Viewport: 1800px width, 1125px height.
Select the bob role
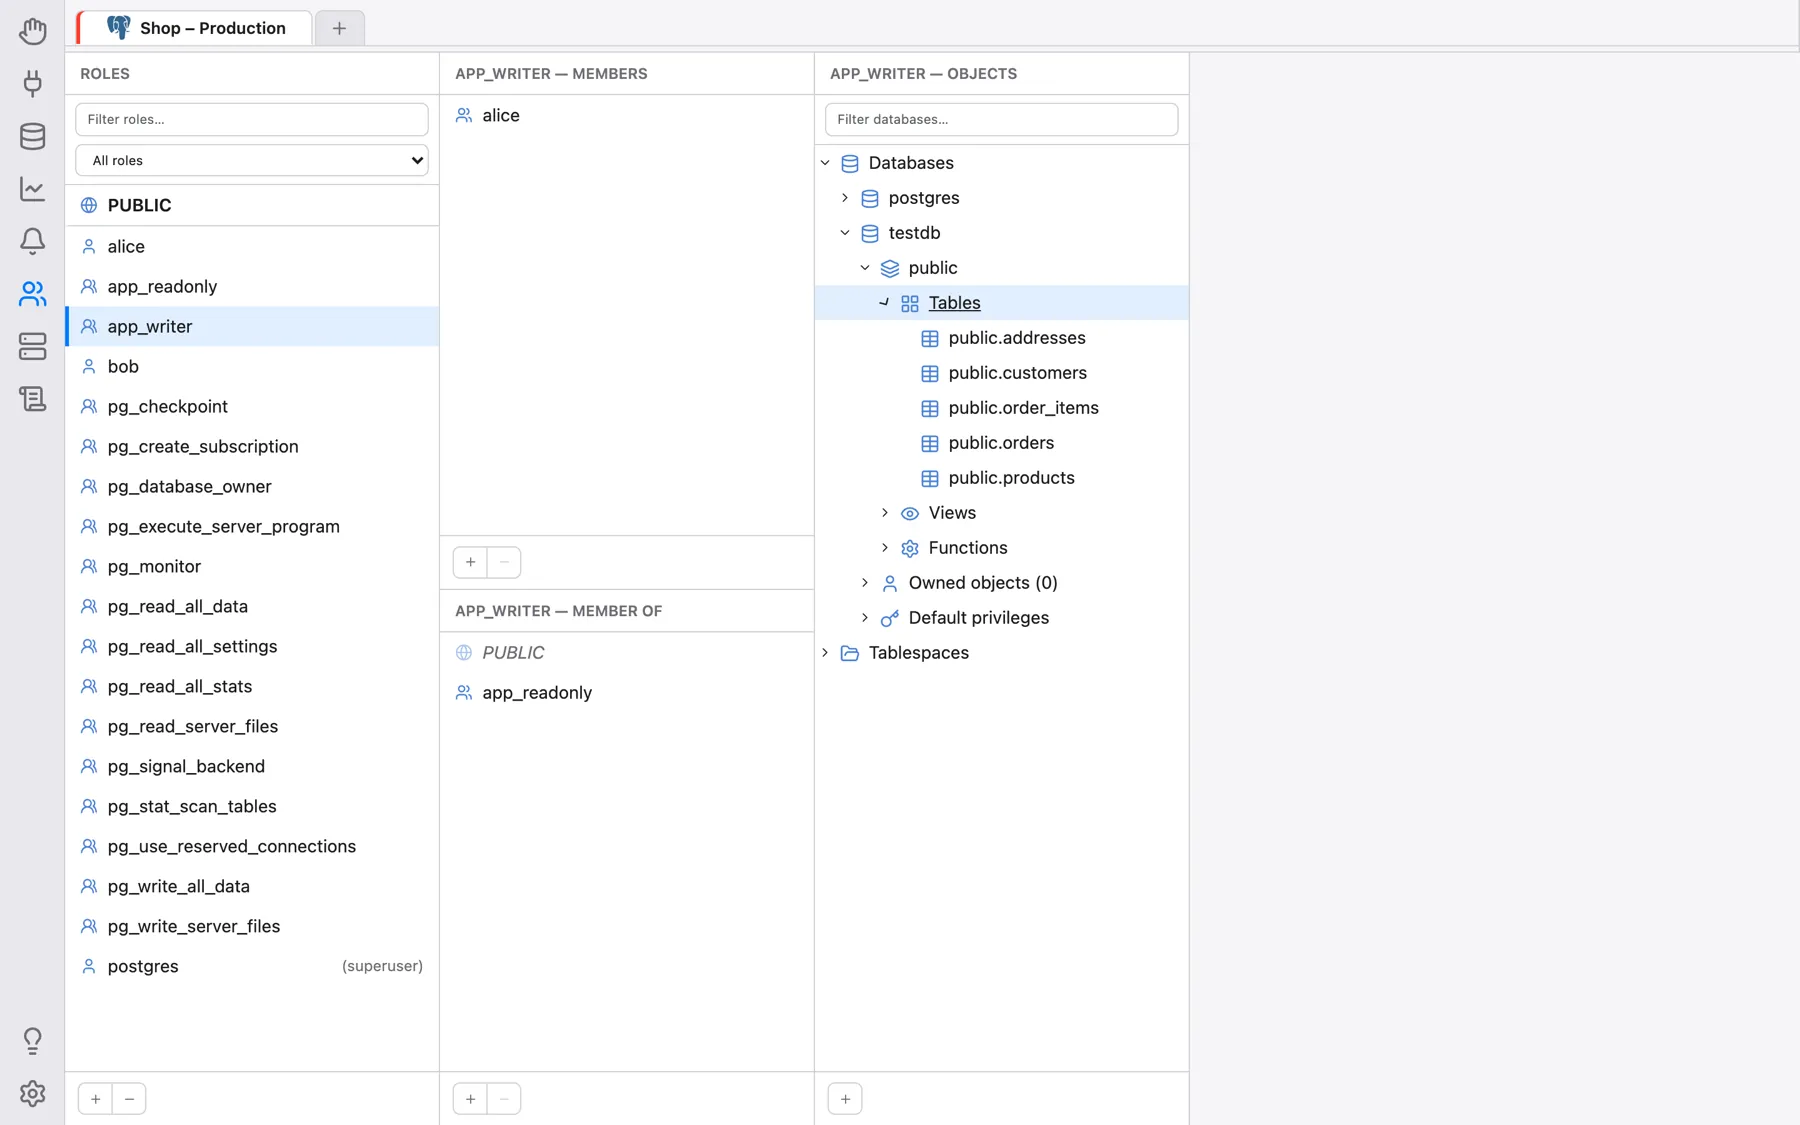[x=252, y=366]
